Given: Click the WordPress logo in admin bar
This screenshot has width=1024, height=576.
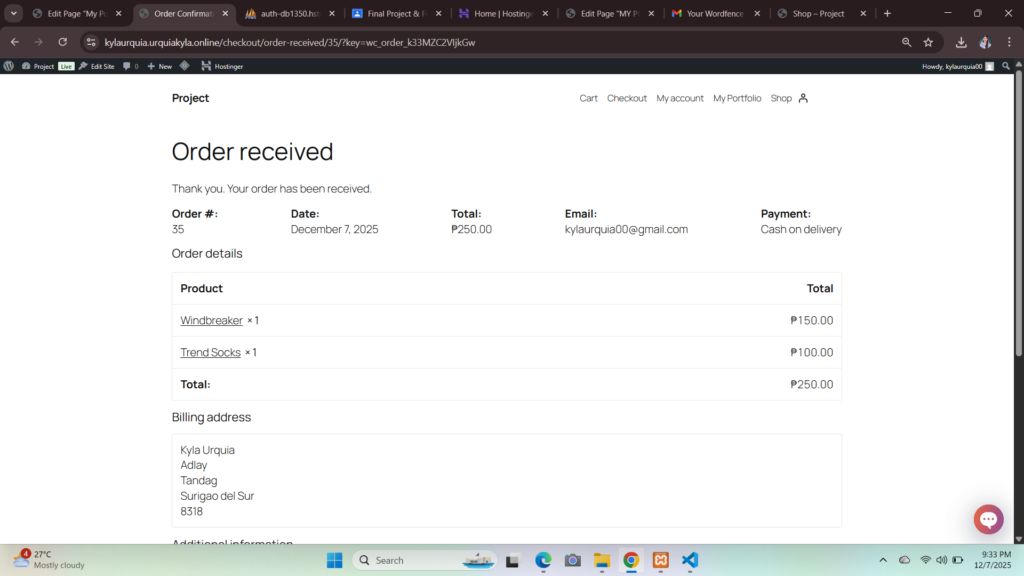Looking at the screenshot, I should 9,66.
